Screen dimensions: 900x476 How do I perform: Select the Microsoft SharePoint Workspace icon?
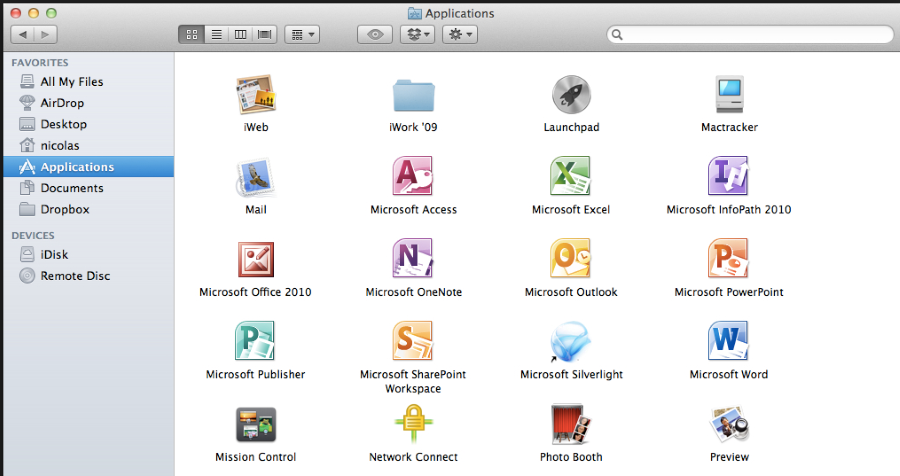[413, 341]
